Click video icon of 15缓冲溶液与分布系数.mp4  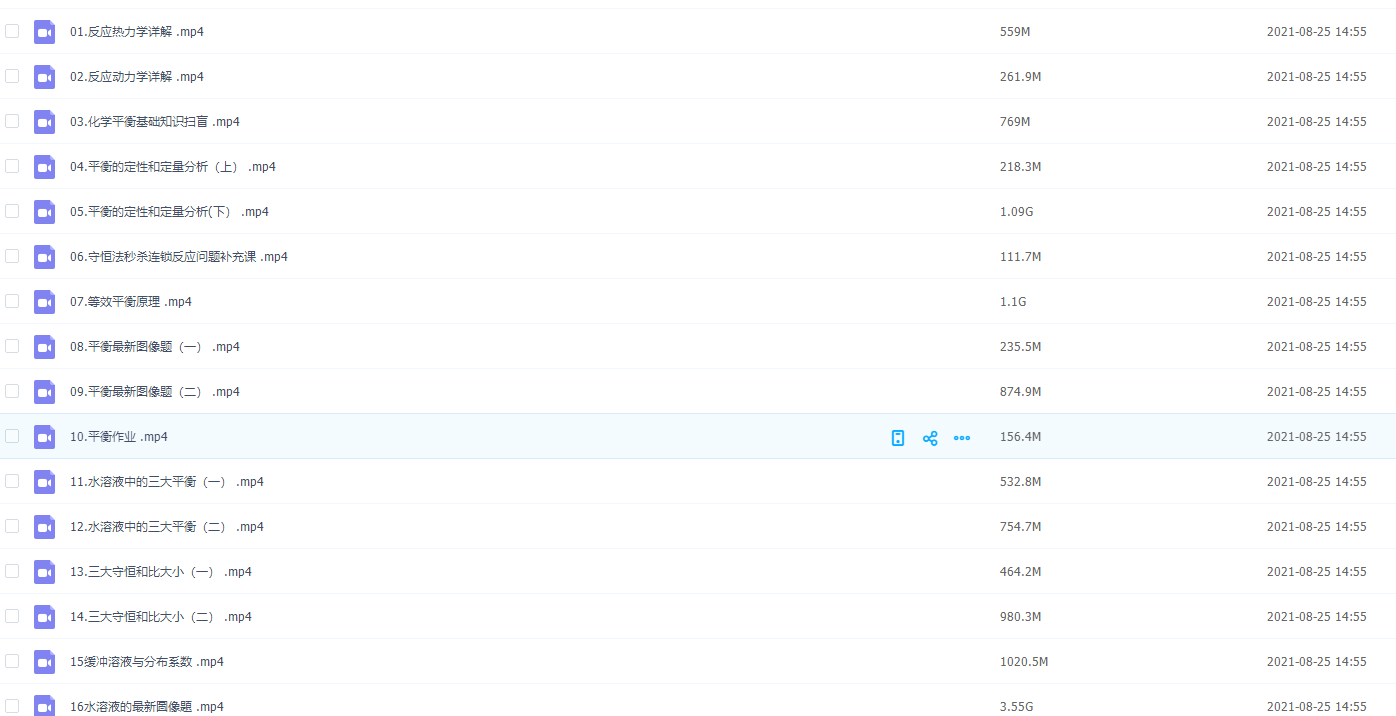point(44,662)
